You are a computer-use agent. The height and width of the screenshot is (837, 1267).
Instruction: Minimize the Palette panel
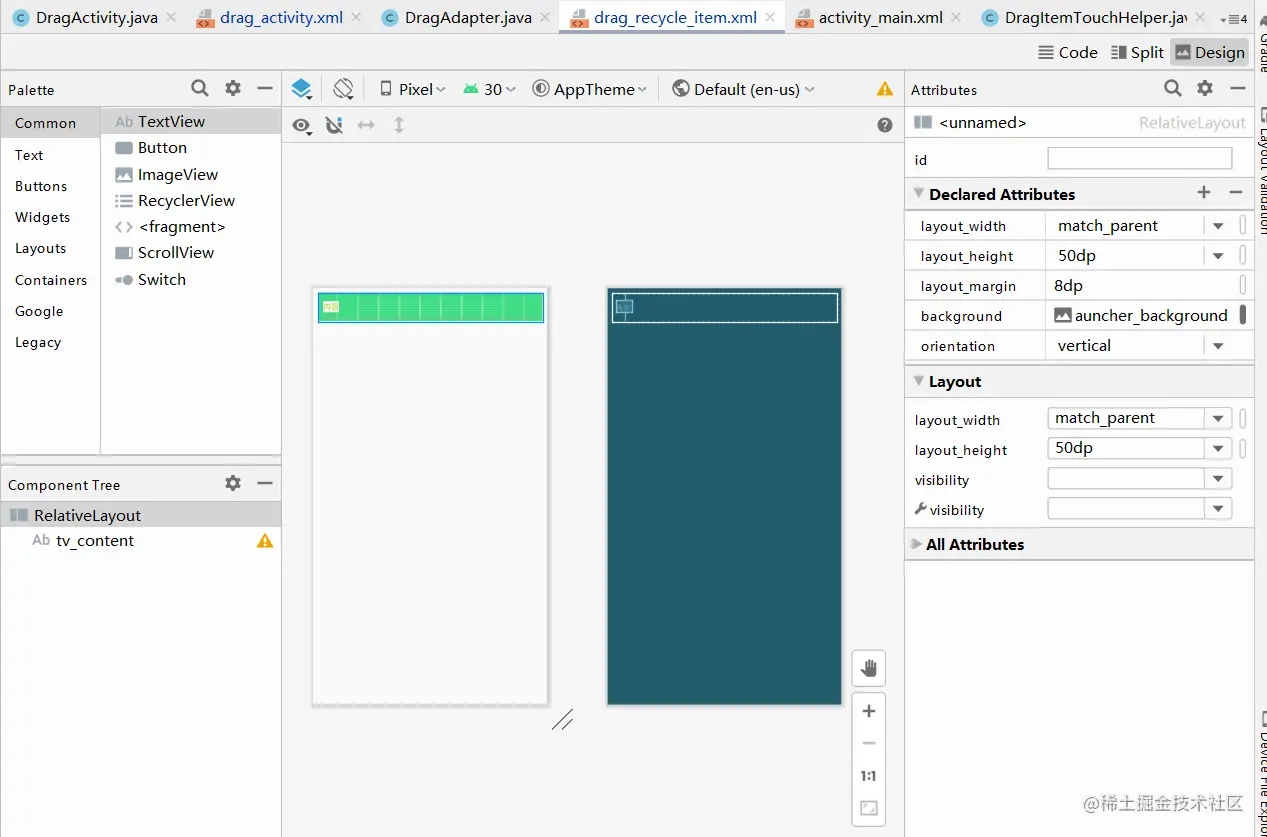pyautogui.click(x=265, y=88)
